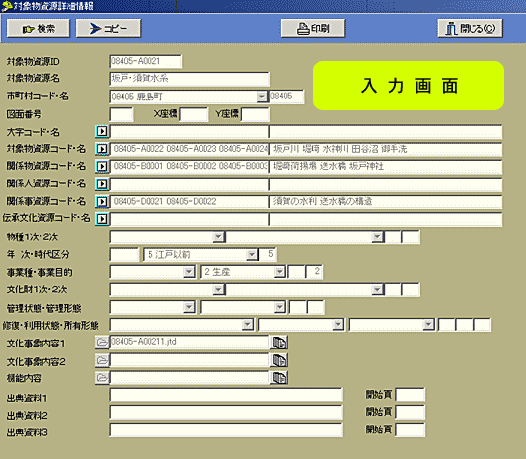Expand the 所有形態 dropdown
The height and width of the screenshot is (459, 526).
[428, 324]
